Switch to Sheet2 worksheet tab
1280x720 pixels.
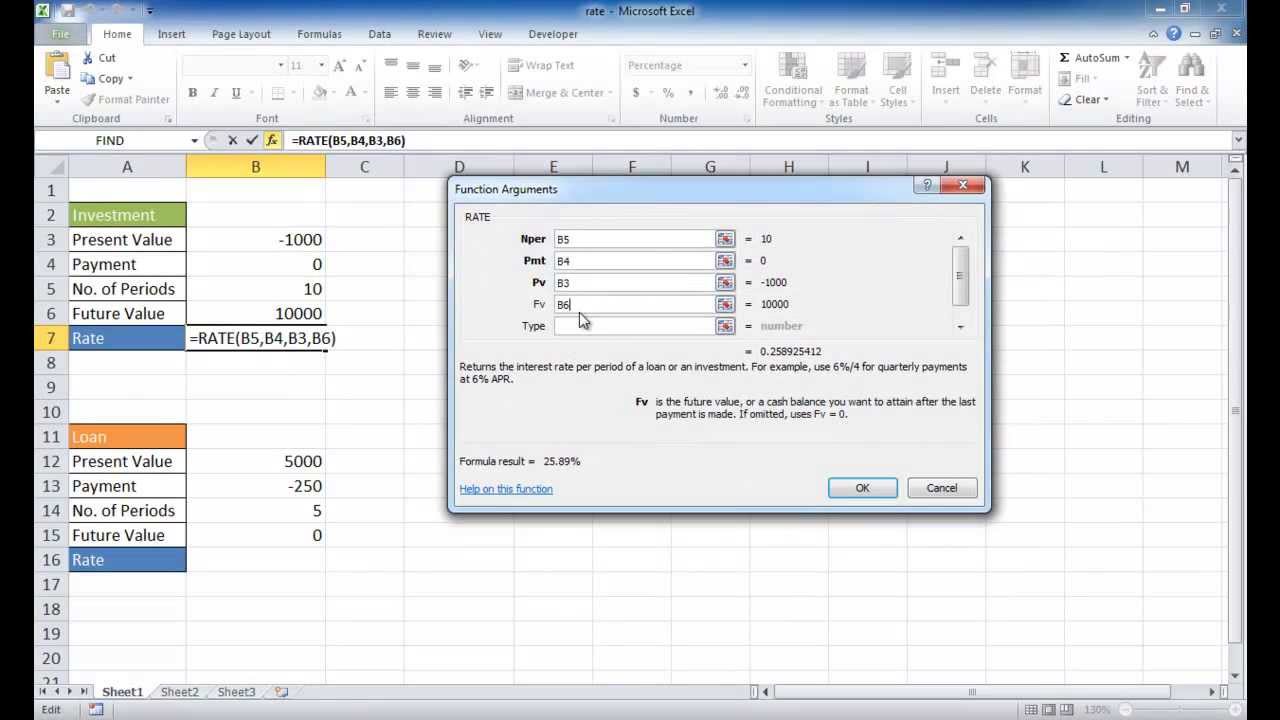pyautogui.click(x=179, y=692)
